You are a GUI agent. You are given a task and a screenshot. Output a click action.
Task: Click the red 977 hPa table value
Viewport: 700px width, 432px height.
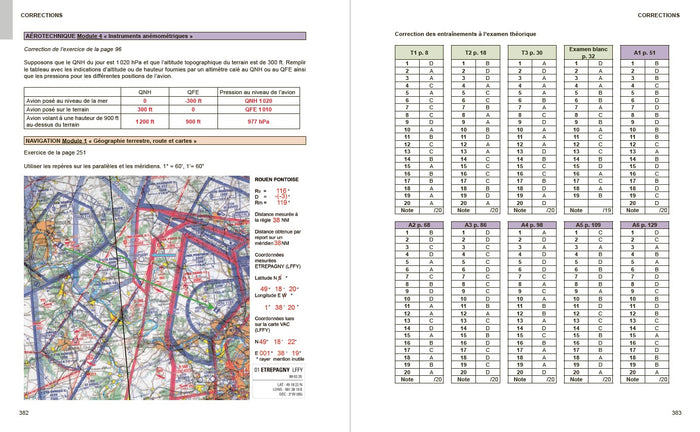pyautogui.click(x=259, y=120)
